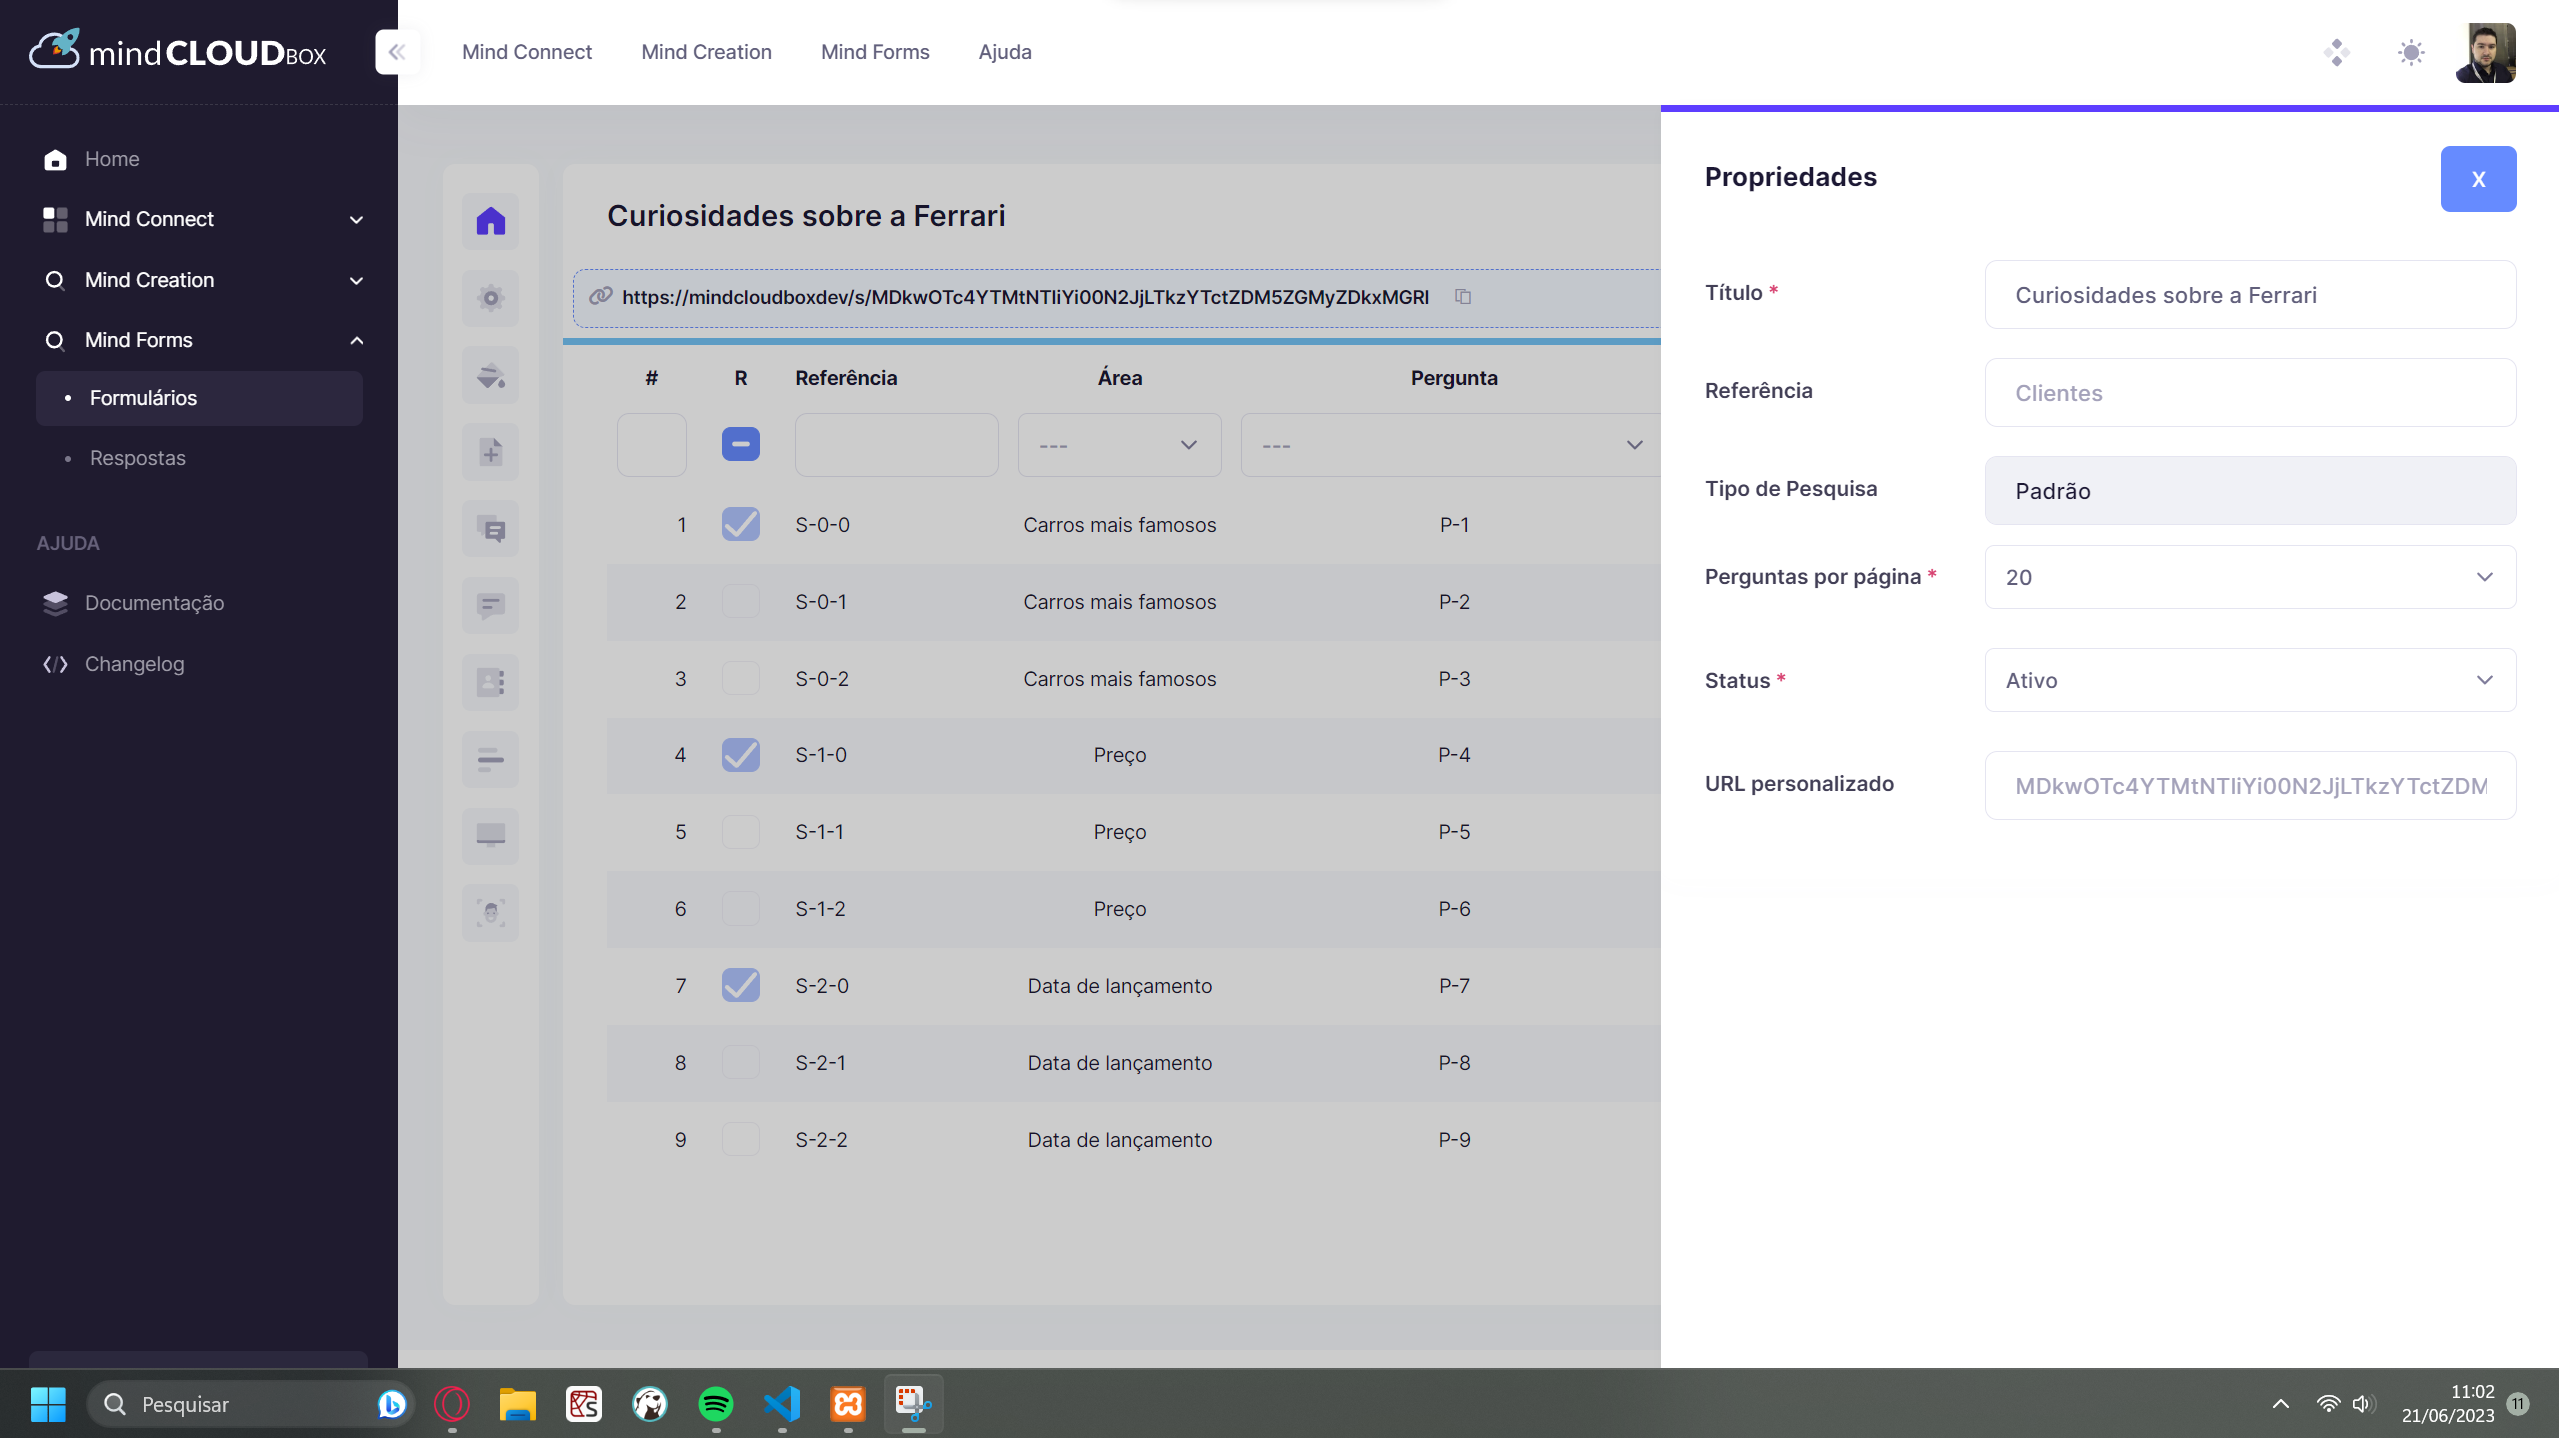The image size is (2559, 1438).
Task: Check the R checkbox for row S-1-1
Action: (x=740, y=832)
